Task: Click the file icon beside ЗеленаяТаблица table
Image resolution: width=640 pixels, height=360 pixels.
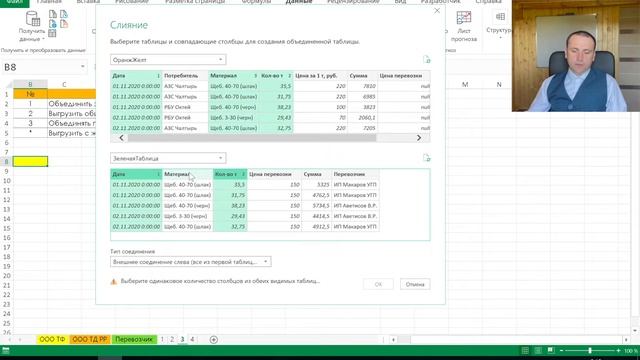Action: tap(427, 158)
